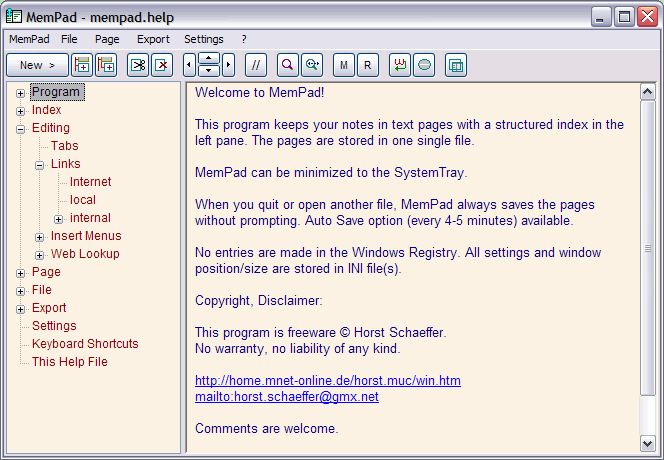Collapse the Links tree node
Viewport: 664px width, 460px height.
click(39, 165)
